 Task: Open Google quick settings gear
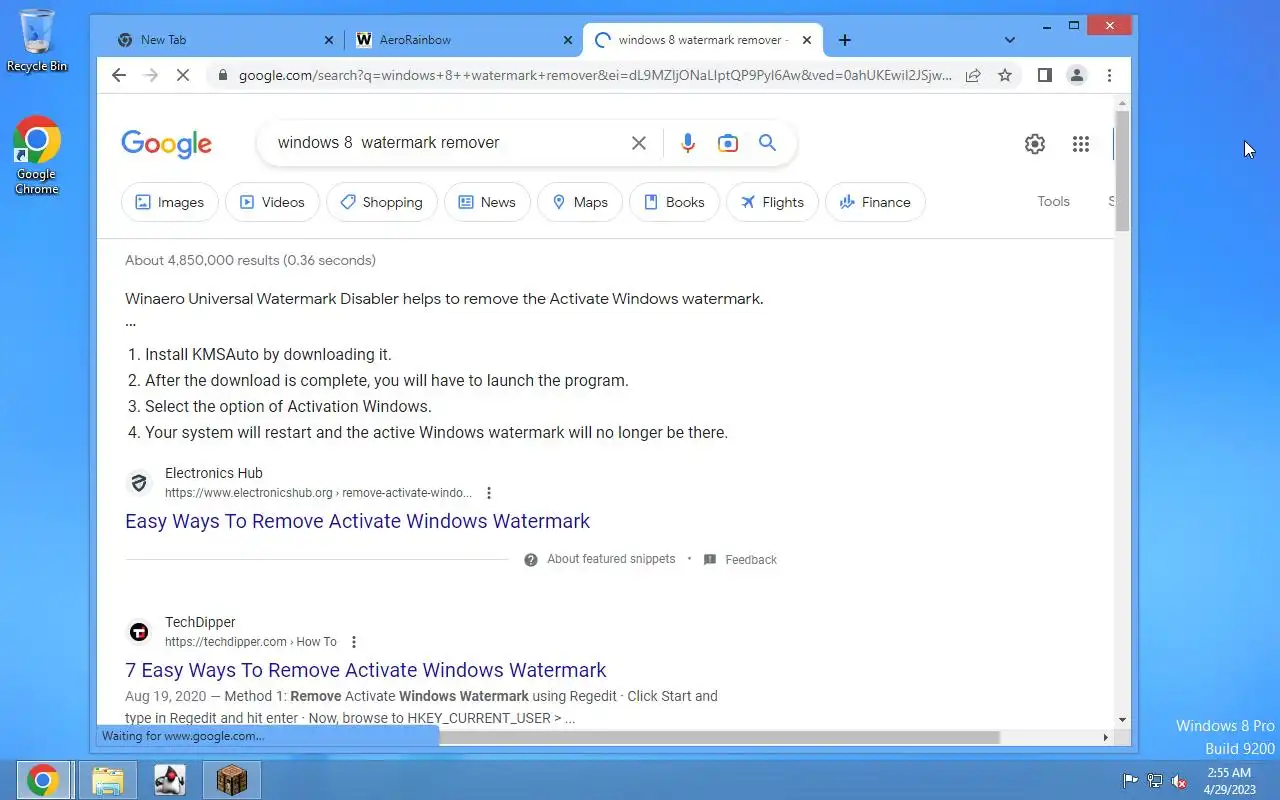pos(1035,144)
